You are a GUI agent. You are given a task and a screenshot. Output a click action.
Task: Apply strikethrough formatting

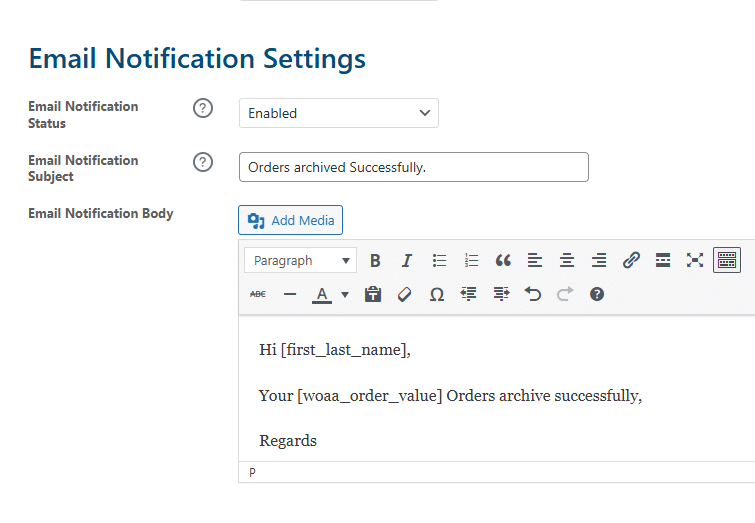tap(258, 294)
